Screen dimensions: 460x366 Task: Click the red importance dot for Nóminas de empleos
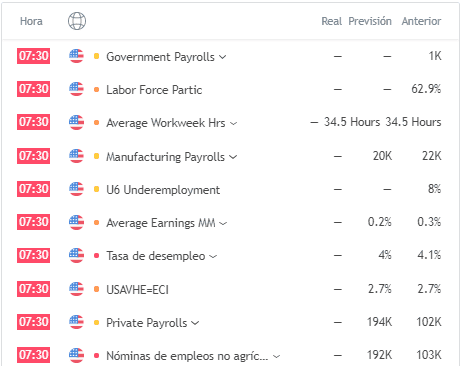click(x=97, y=356)
